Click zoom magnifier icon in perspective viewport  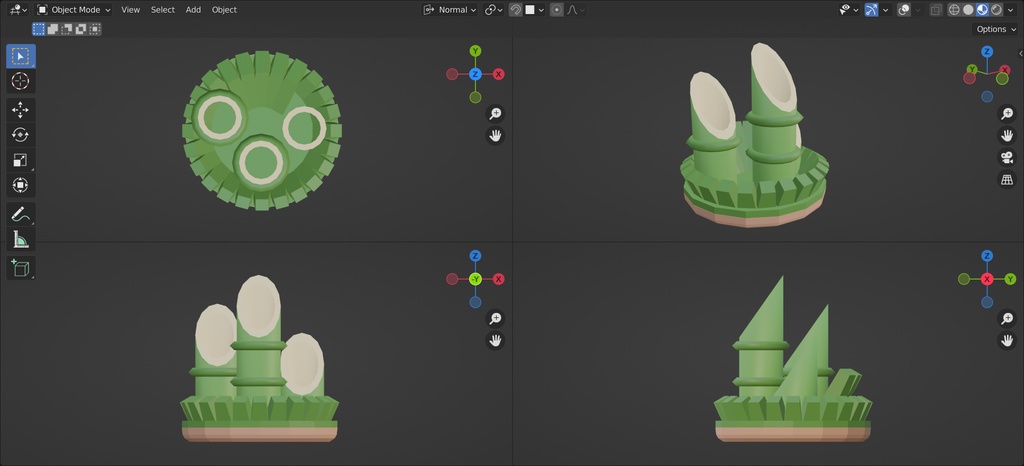pos(1006,114)
